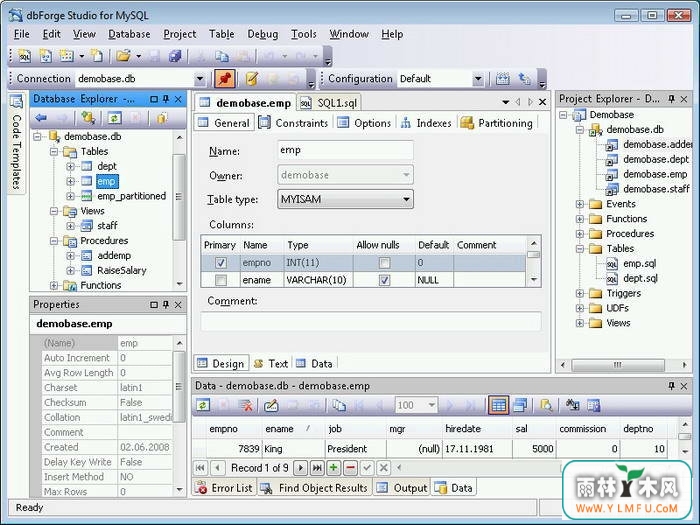The width and height of the screenshot is (700, 525).
Task: Click the Database Explorer new connection icon
Action: (88, 118)
